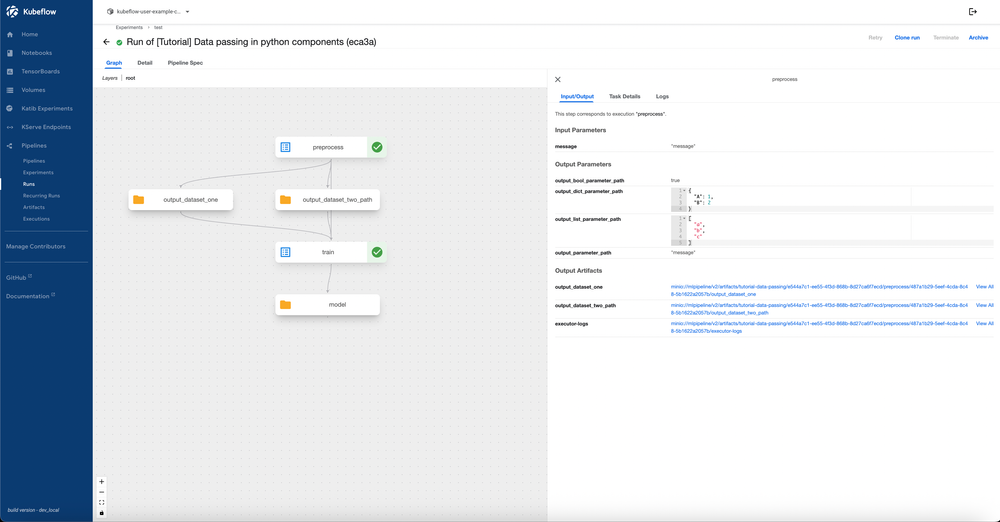Click the fit-view graph control
The image size is (1000, 522).
(101, 502)
